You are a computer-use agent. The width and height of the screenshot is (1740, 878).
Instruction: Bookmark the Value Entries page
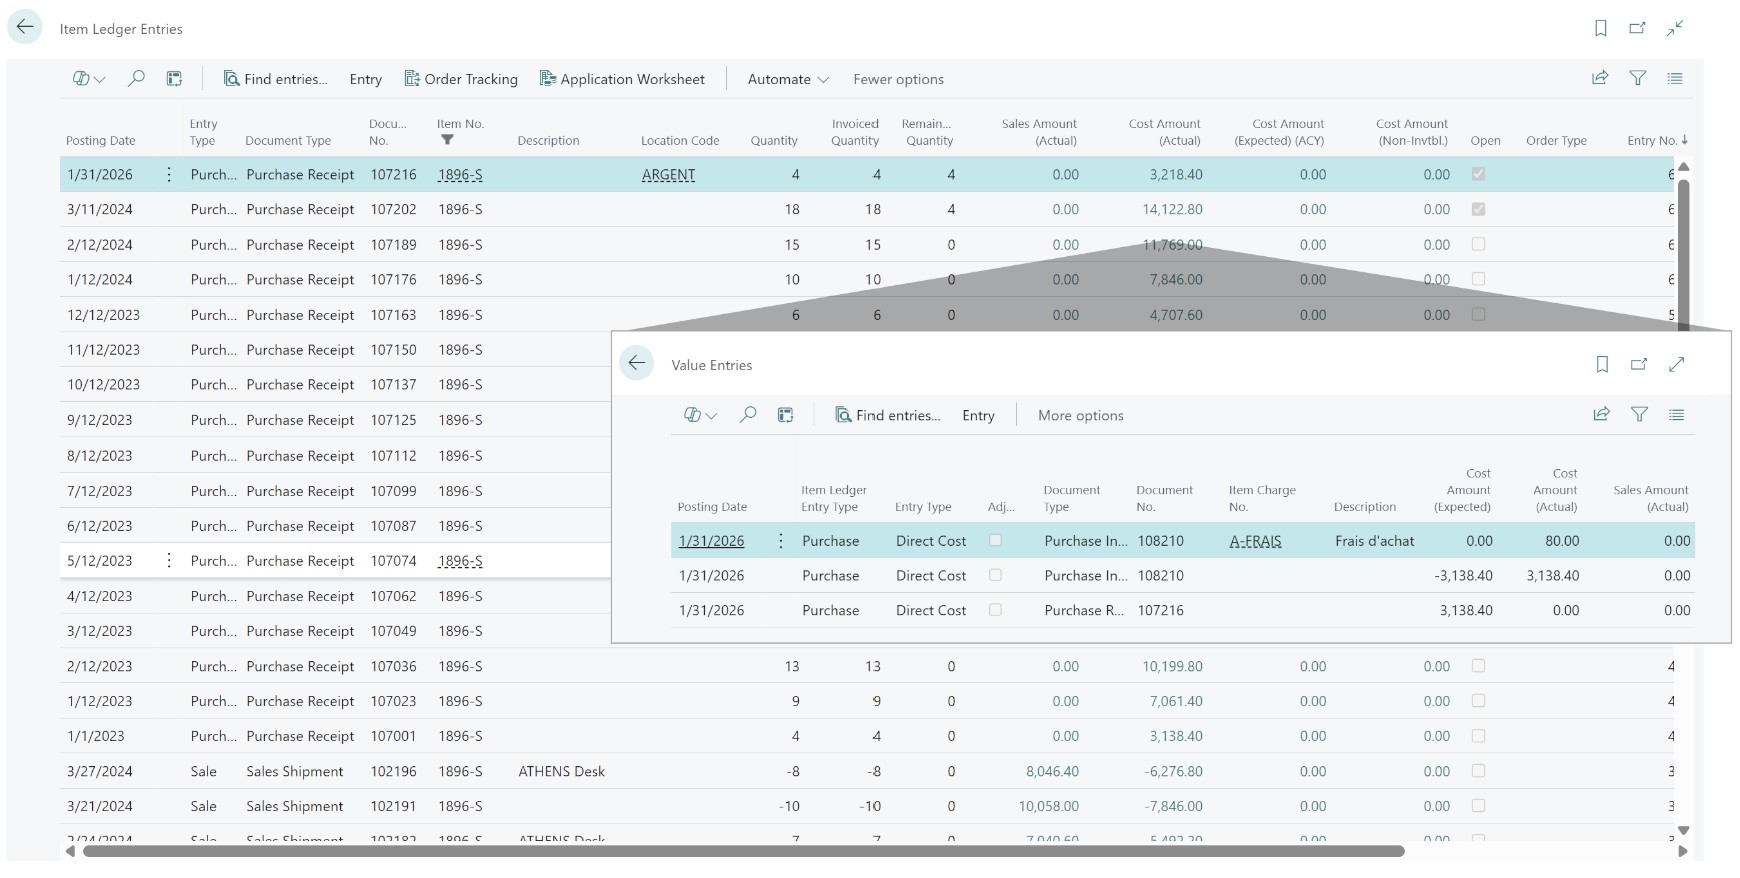pyautogui.click(x=1602, y=365)
